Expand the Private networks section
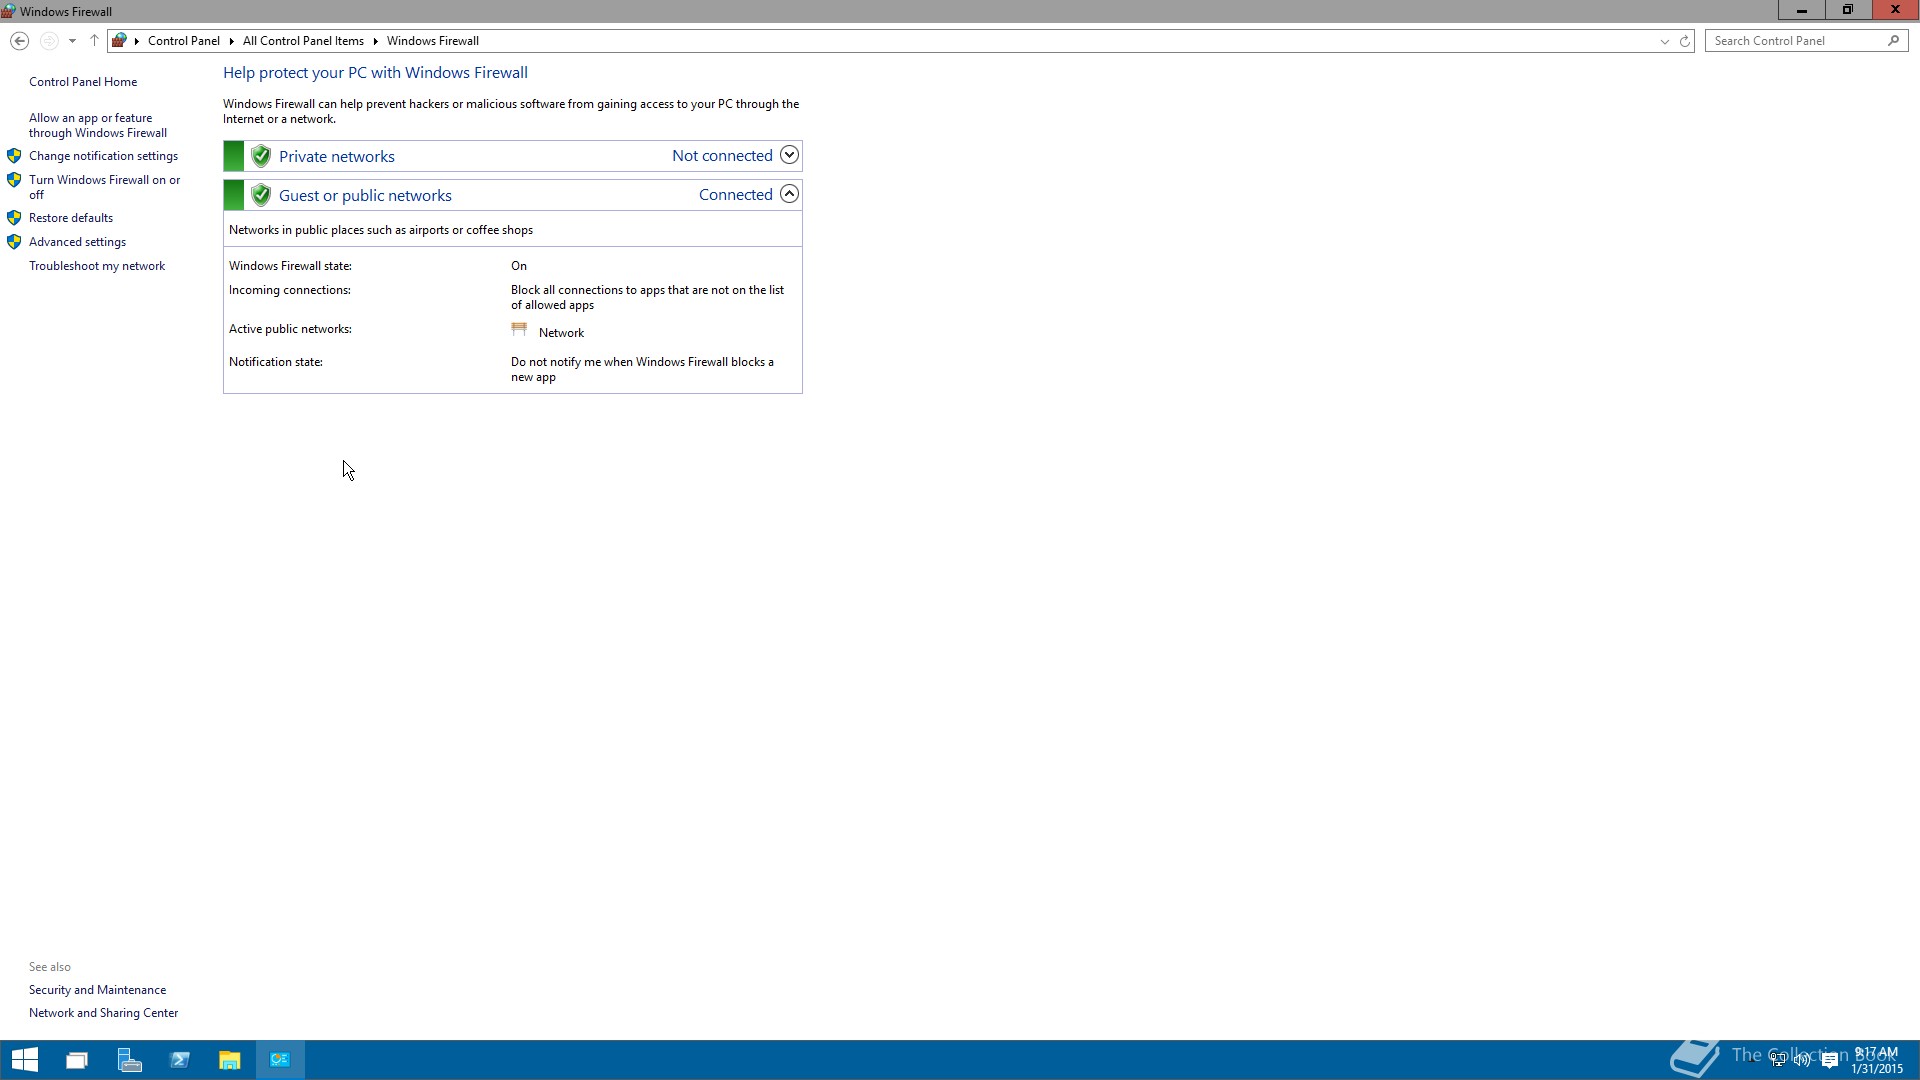Screen dimensions: 1920x1080 click(x=789, y=155)
